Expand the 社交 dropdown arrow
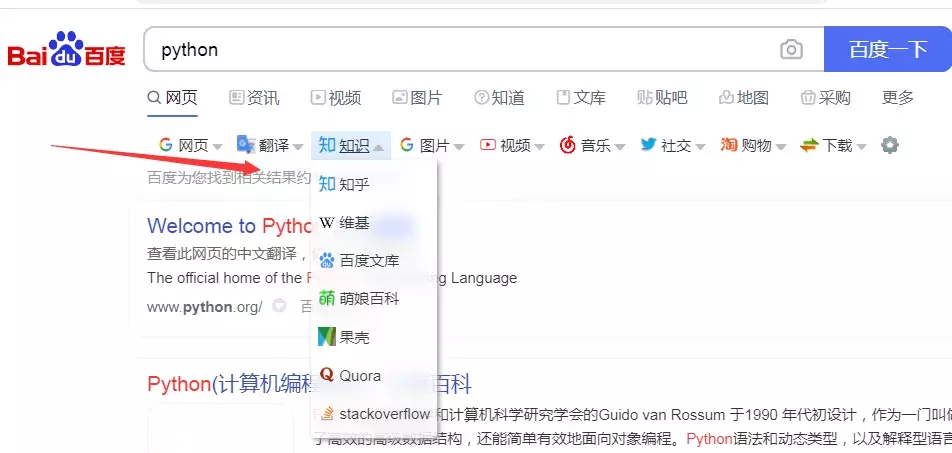 click(701, 146)
